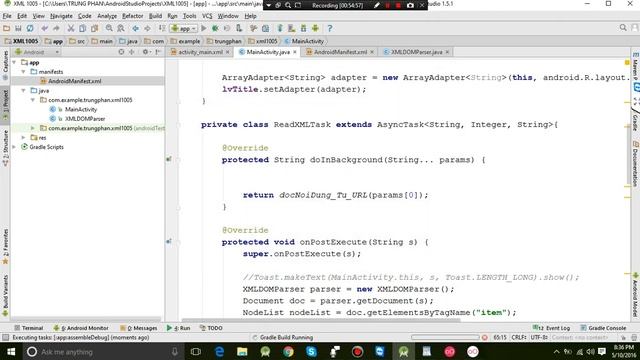Select AndroidManifest.xml in the project tree

coord(75,81)
